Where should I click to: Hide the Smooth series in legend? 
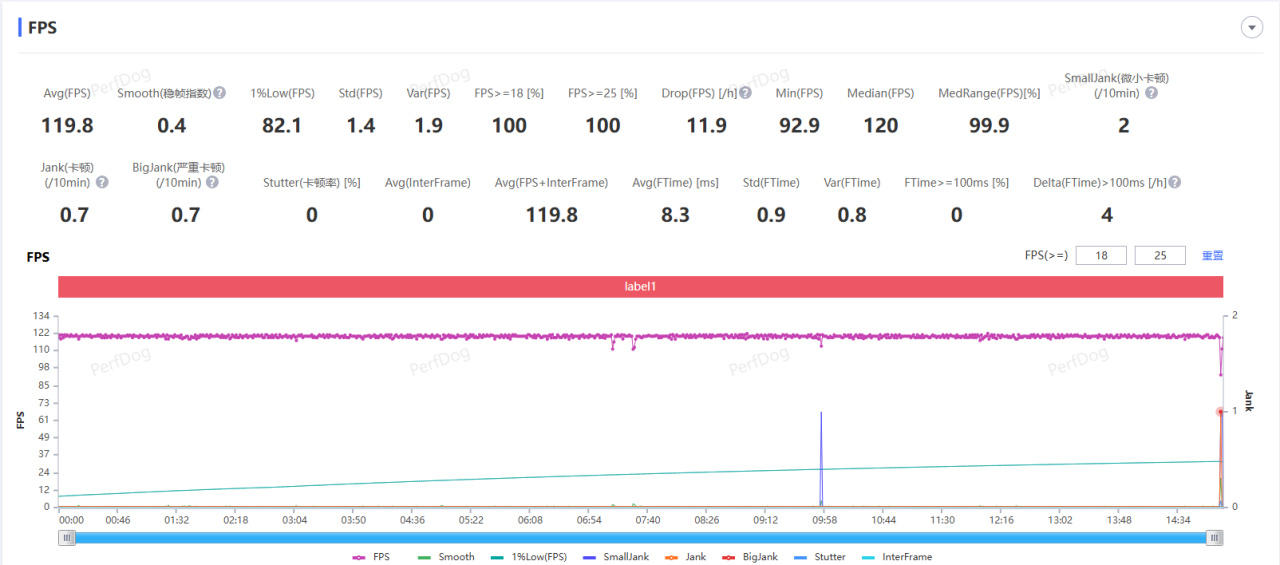point(446,557)
